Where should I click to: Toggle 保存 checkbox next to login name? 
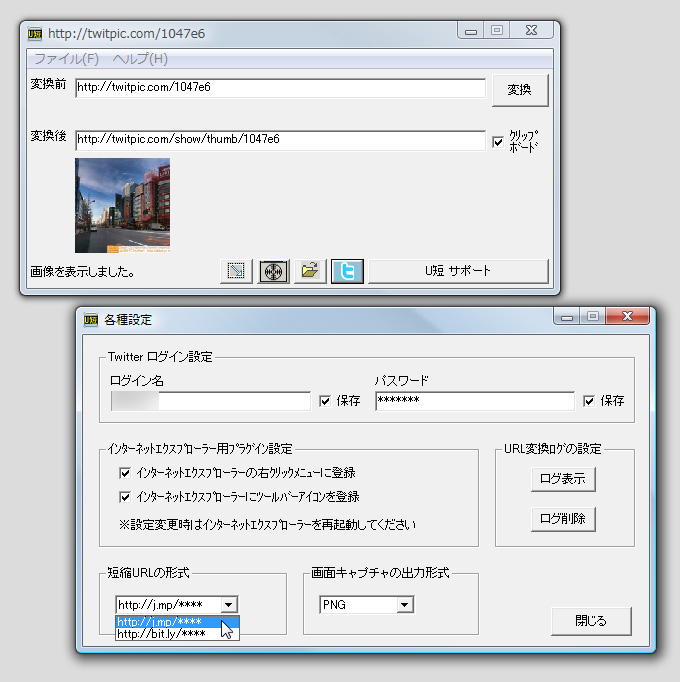pos(325,401)
